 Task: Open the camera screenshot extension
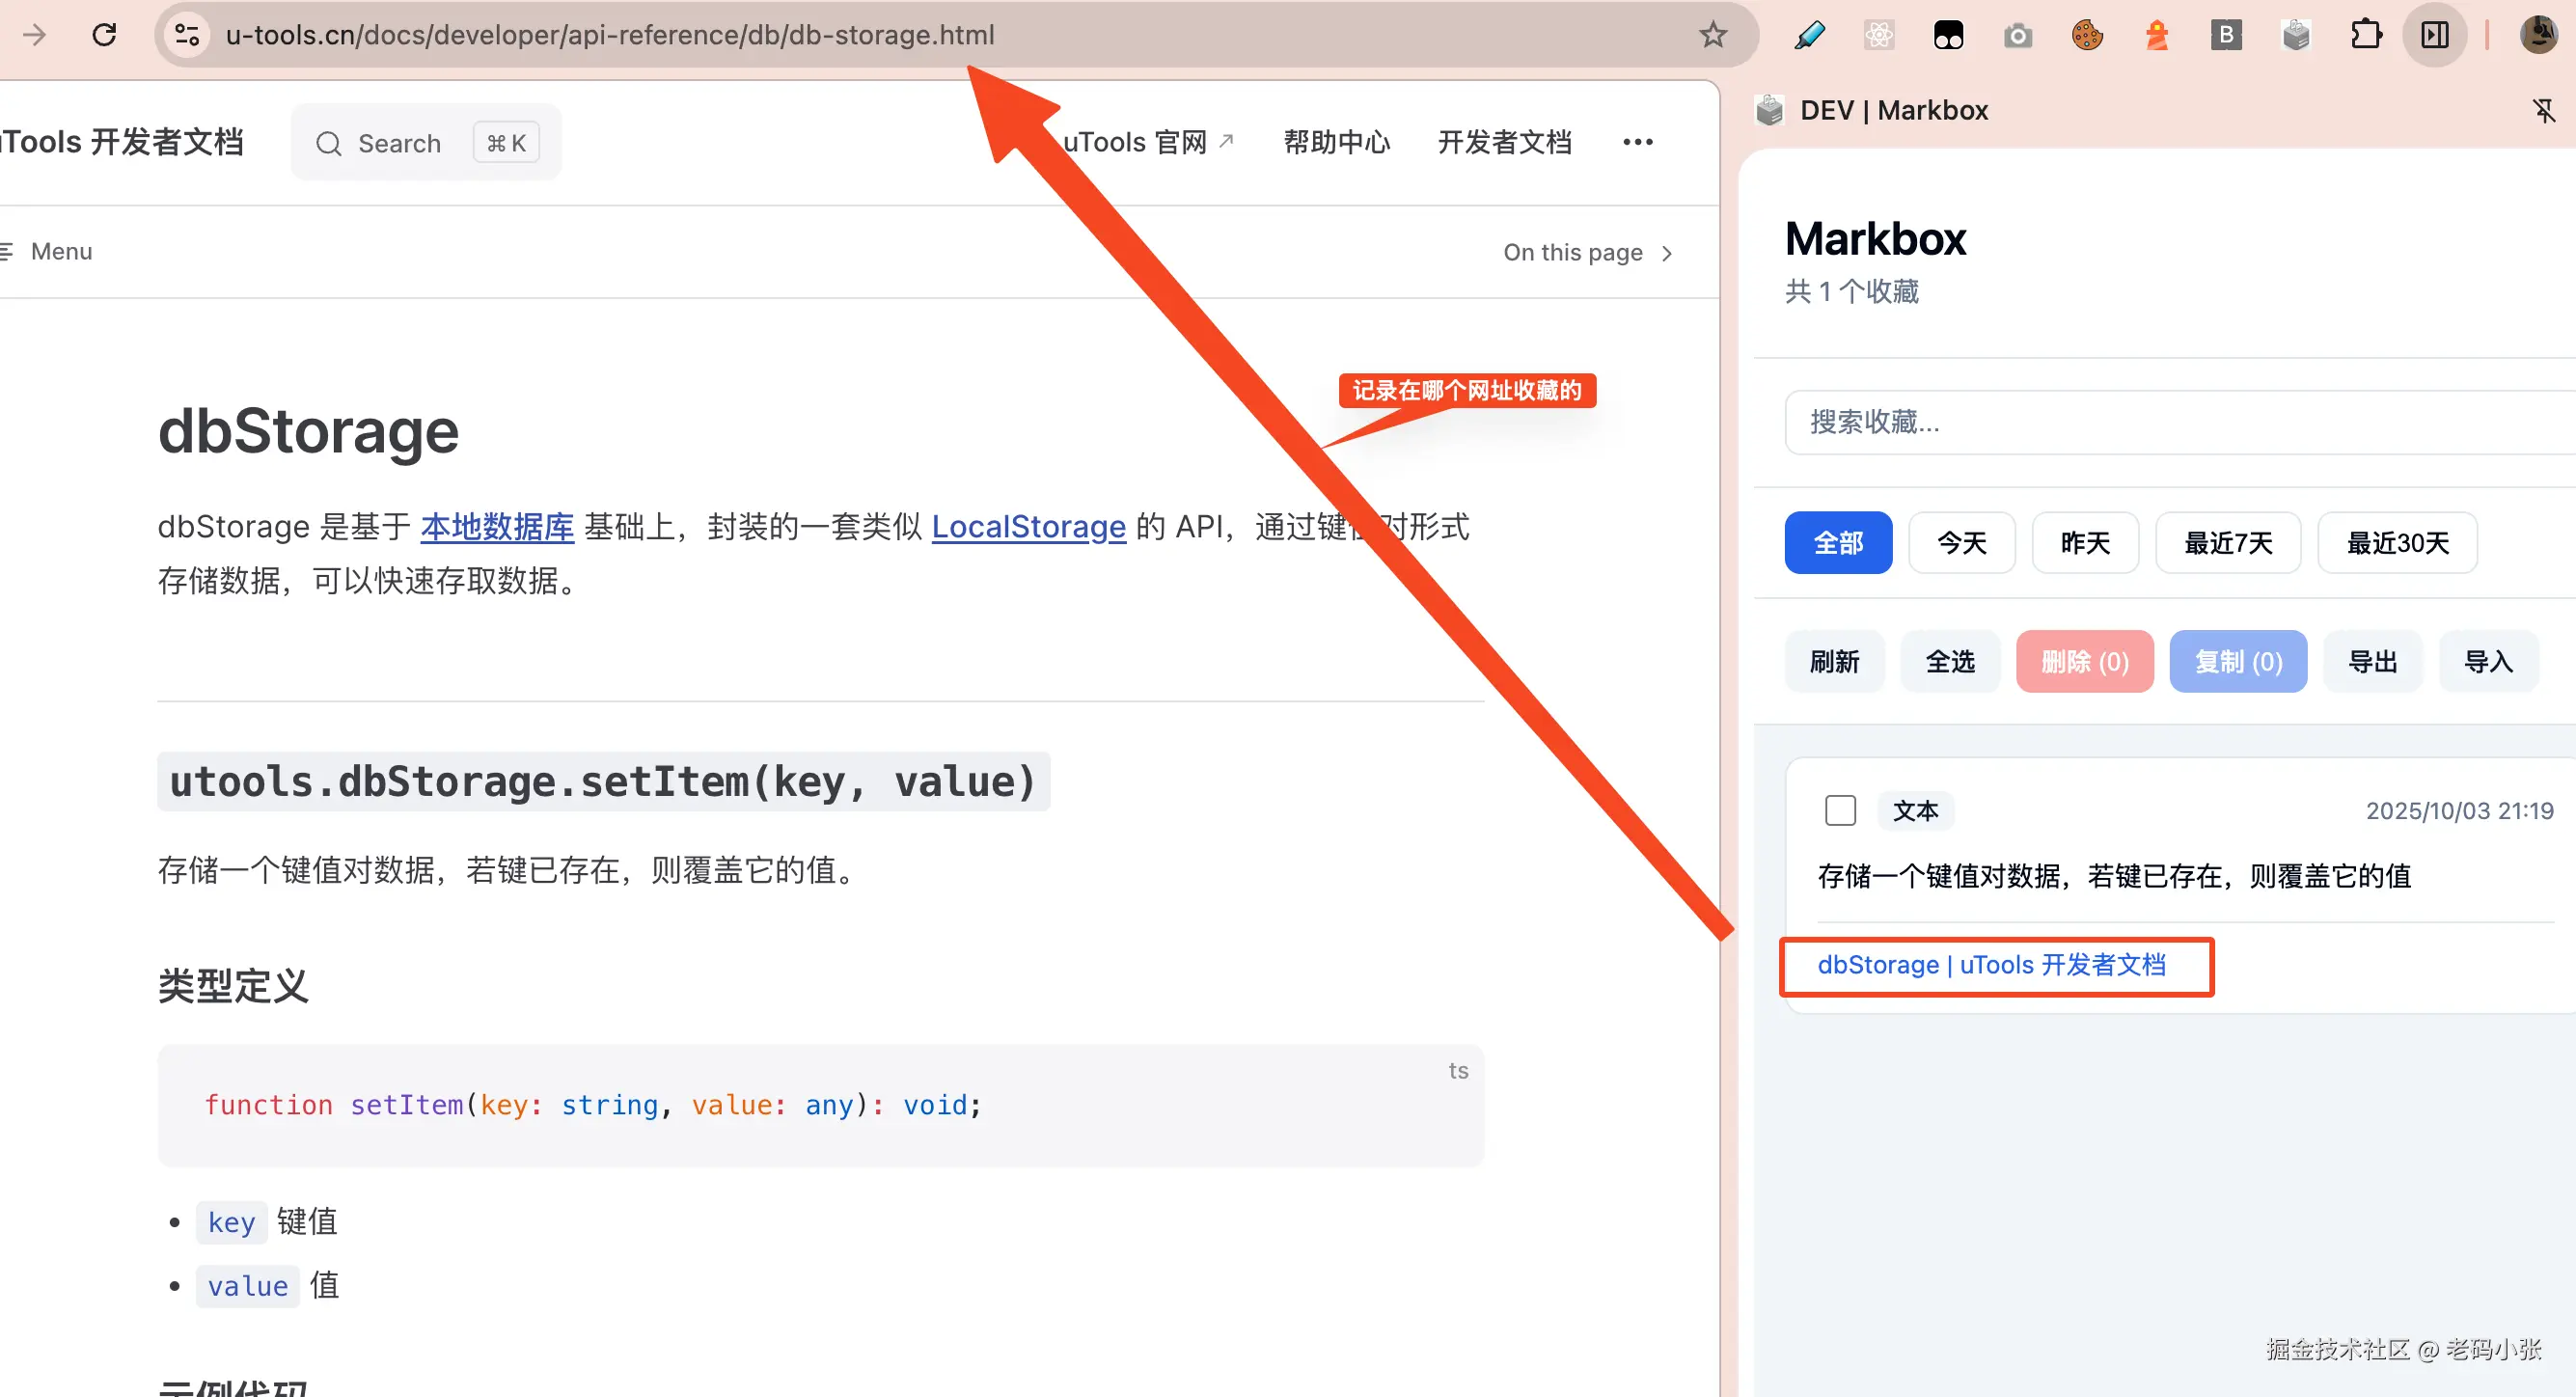[2017, 36]
